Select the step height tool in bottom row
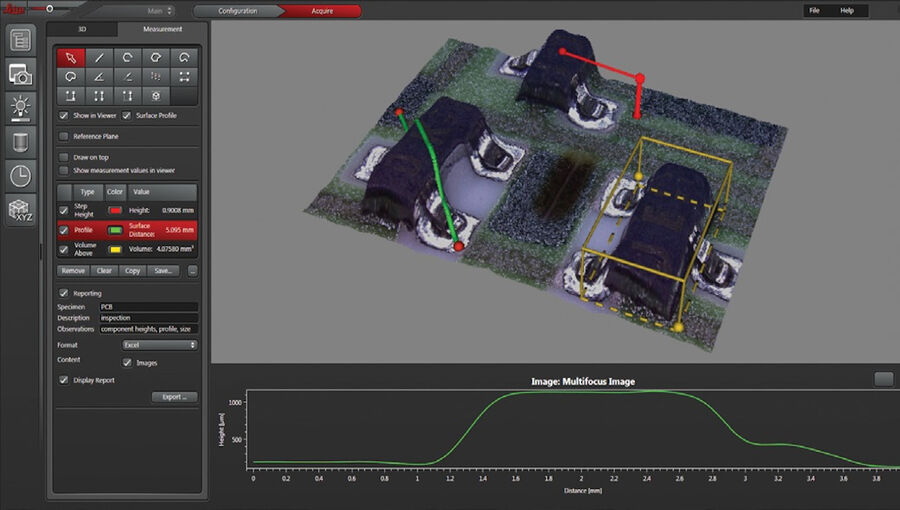This screenshot has width=900, height=510. (71, 96)
